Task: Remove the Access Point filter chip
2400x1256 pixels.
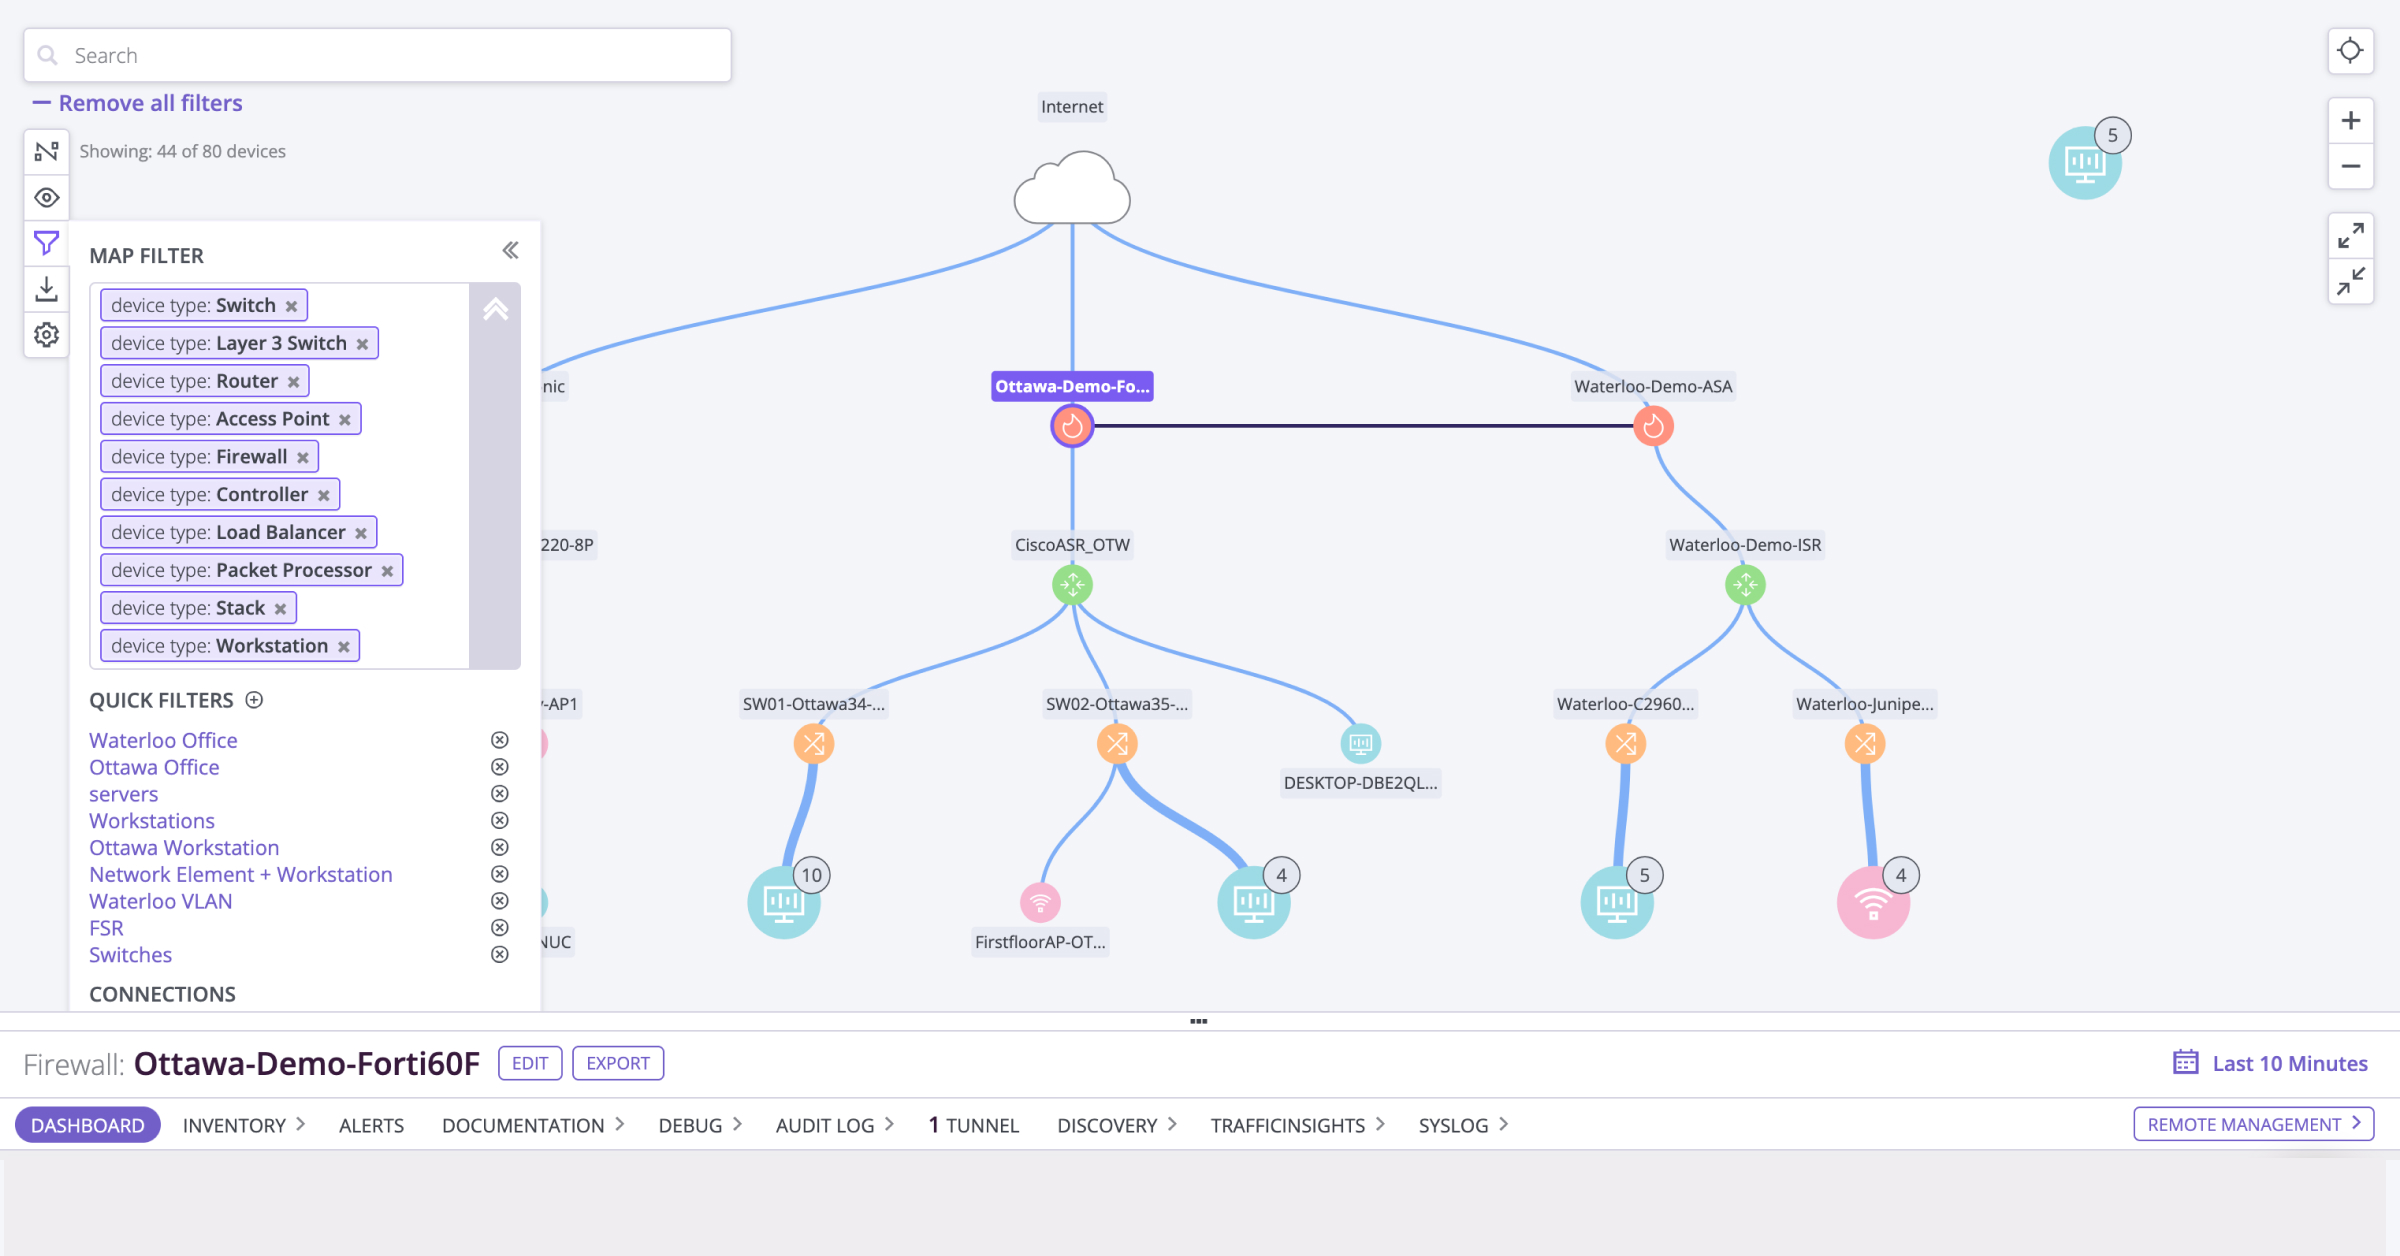Action: click(x=344, y=420)
